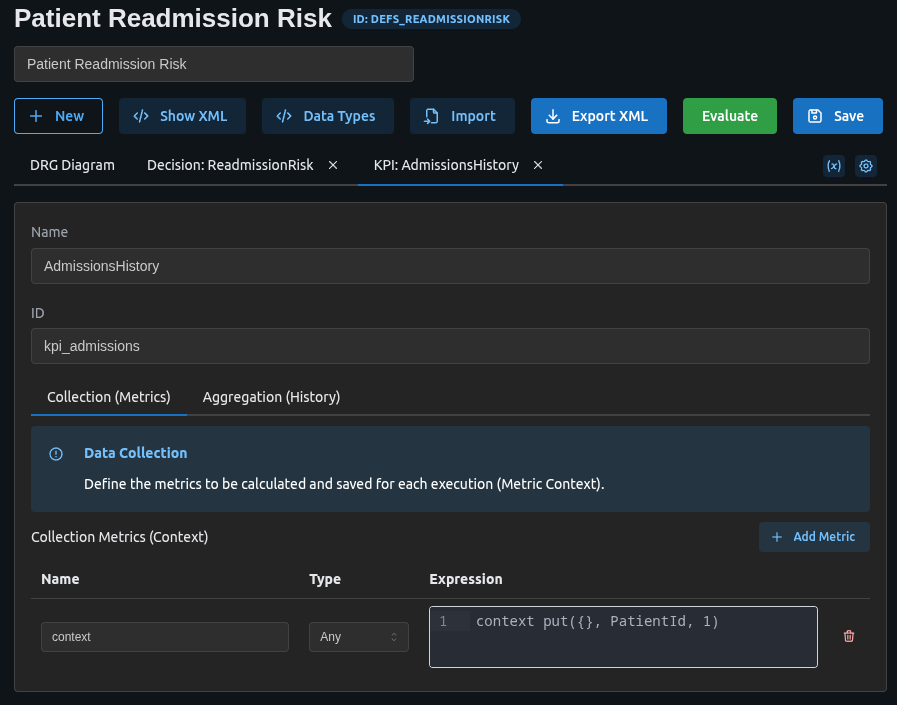Open the settings gear icon

click(866, 166)
